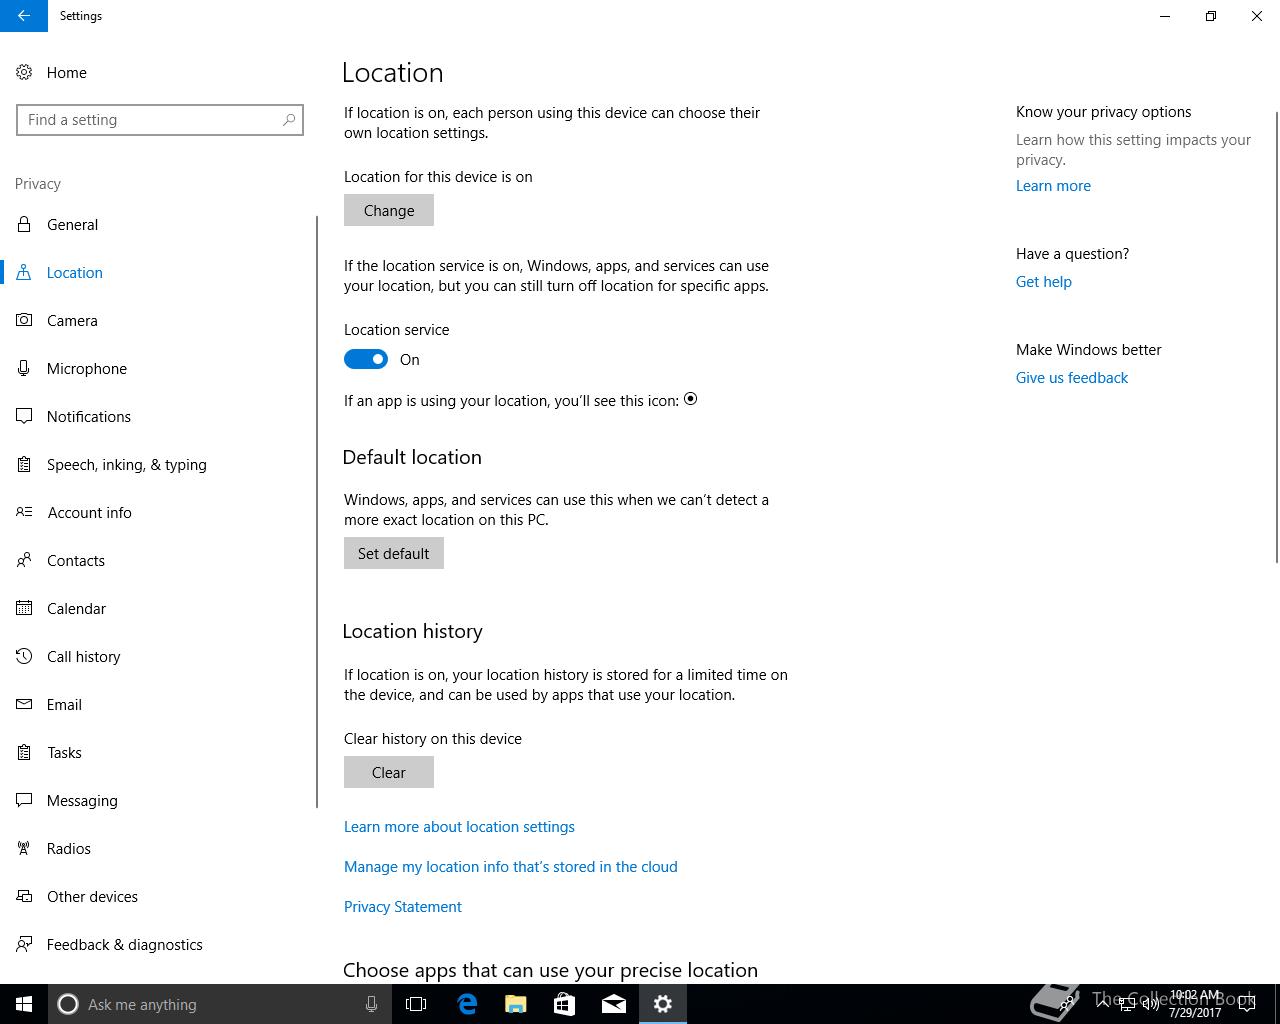Click the Change button for device location
Image resolution: width=1280 pixels, height=1024 pixels.
click(x=389, y=210)
